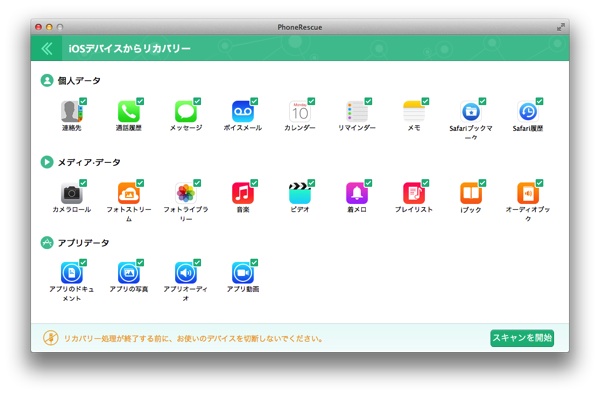Image resolution: width=600 pixels, height=395 pixels.
Task: Select the Contacts (連絡先) icon
Action: (71, 111)
